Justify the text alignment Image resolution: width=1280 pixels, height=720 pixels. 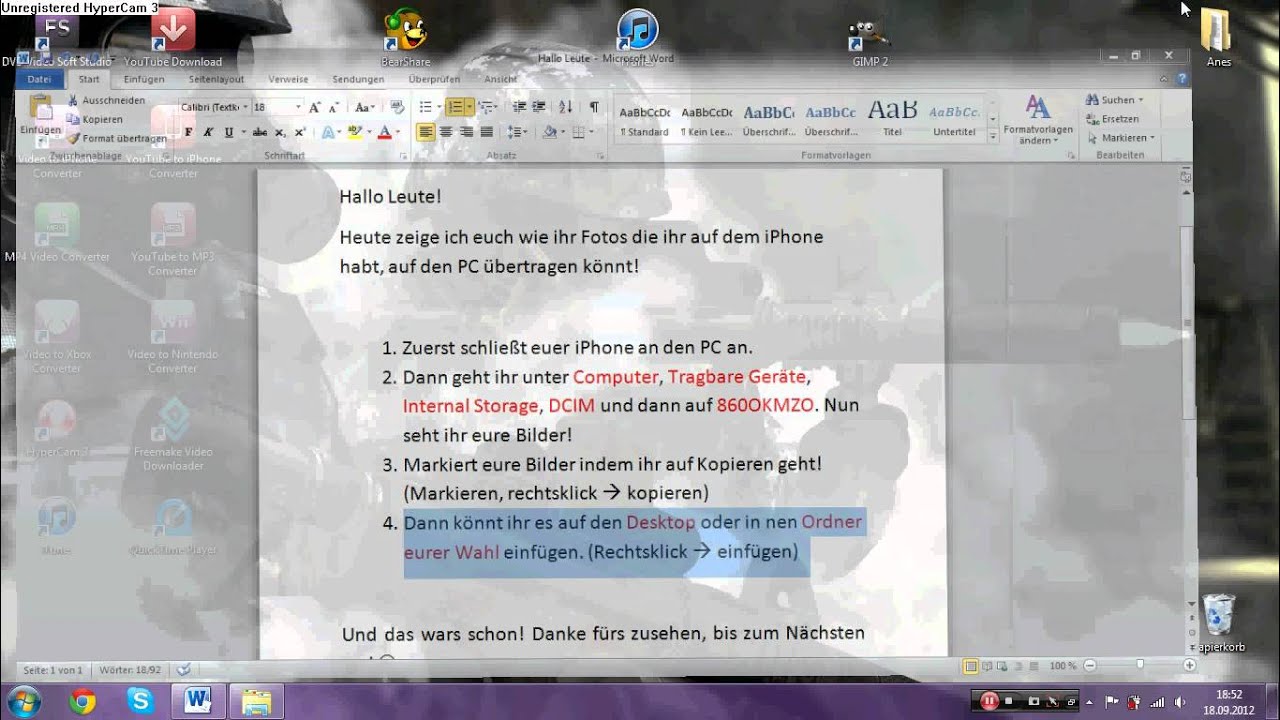point(487,132)
